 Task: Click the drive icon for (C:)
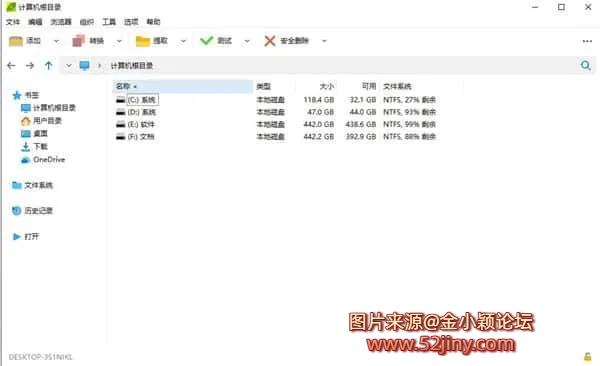click(x=121, y=100)
